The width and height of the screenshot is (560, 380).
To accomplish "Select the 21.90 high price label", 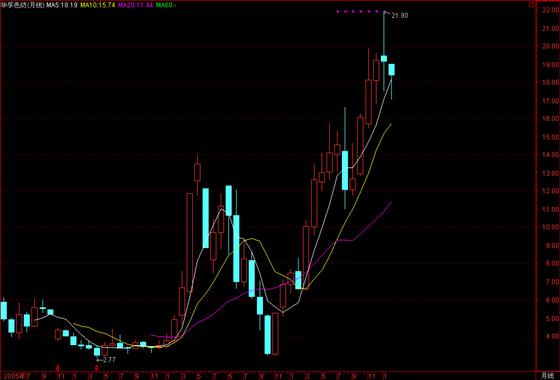I will tap(399, 15).
